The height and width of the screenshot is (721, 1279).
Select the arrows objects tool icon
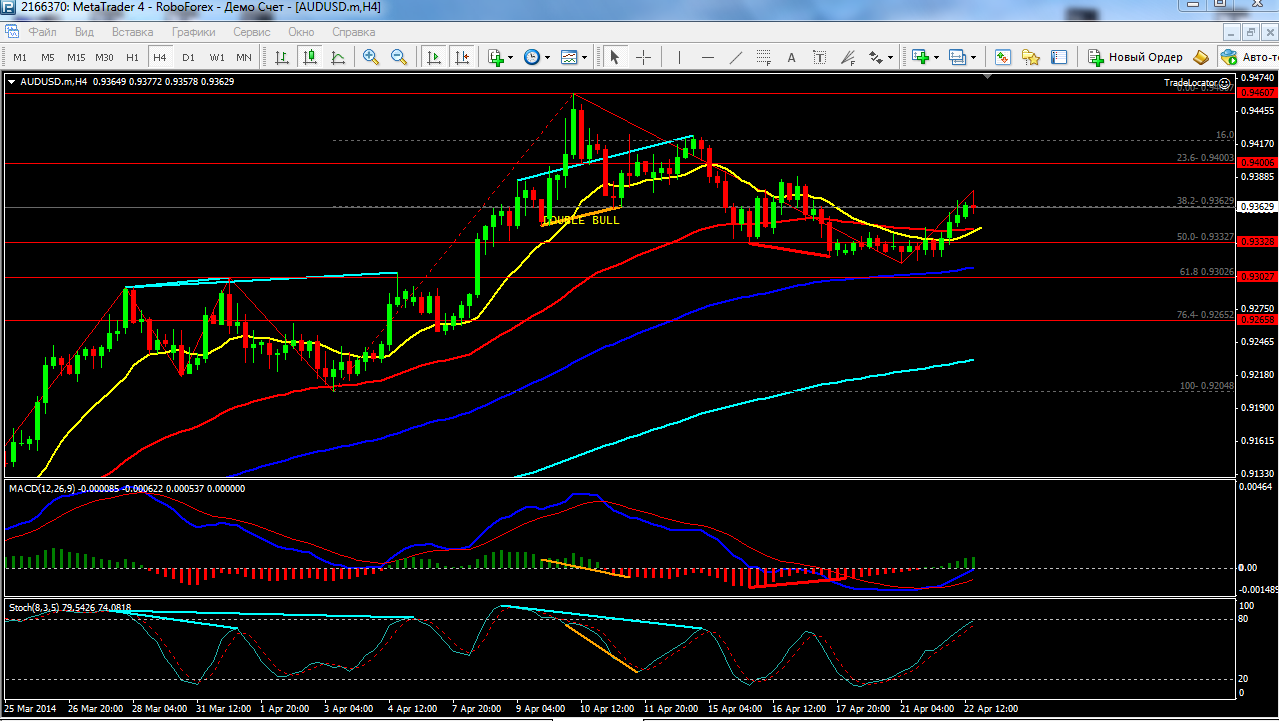(x=876, y=57)
